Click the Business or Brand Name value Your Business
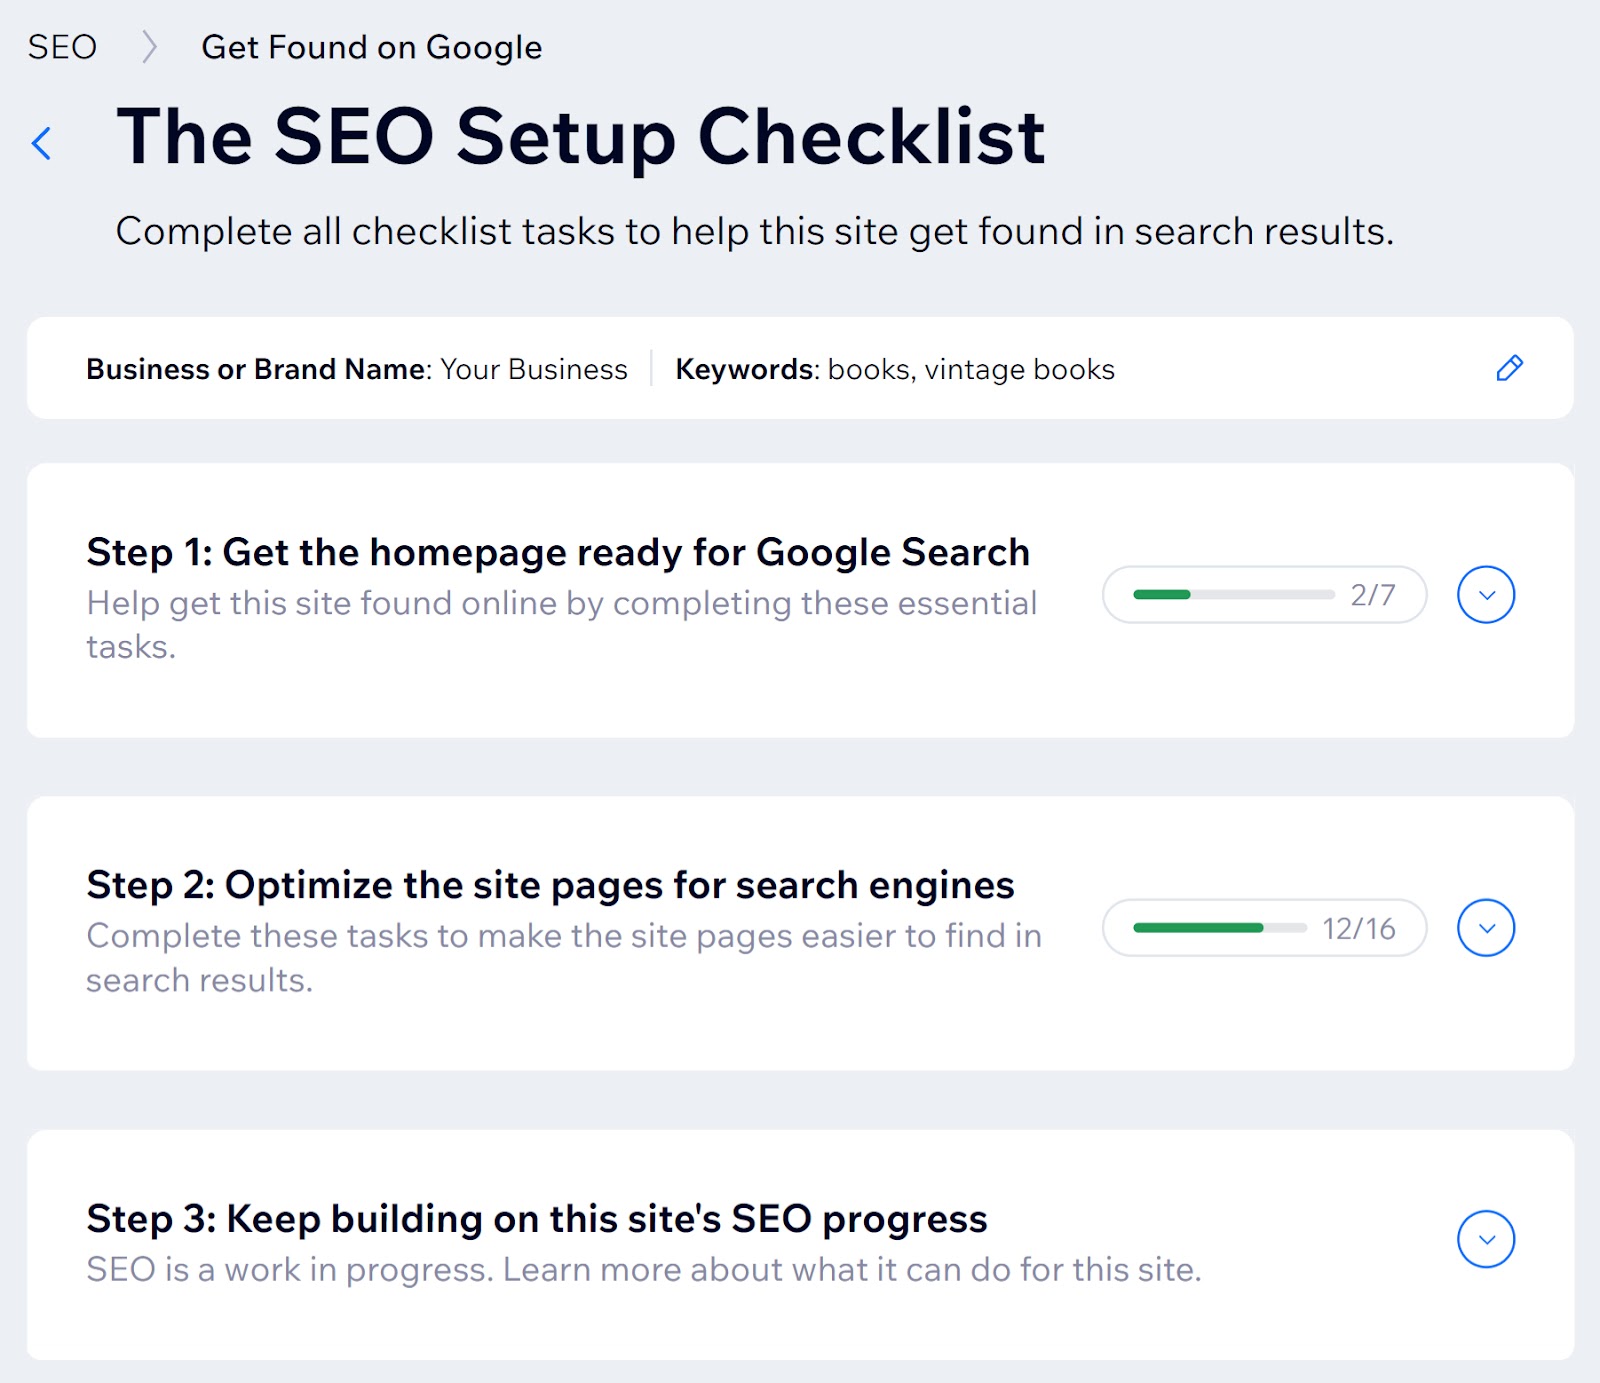The height and width of the screenshot is (1383, 1600). [x=532, y=368]
